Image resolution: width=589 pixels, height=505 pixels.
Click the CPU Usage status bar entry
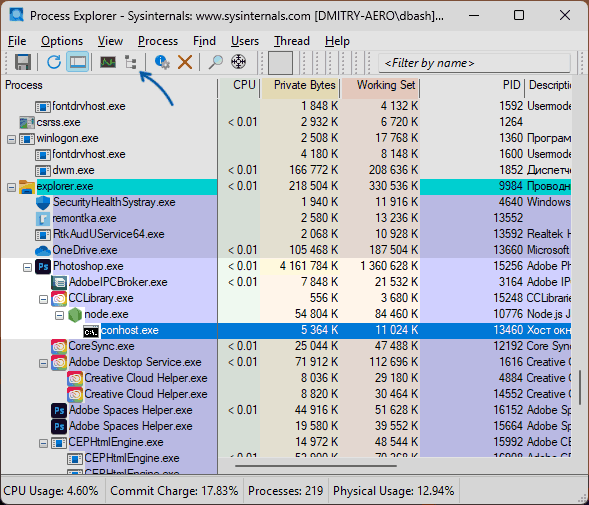[51, 491]
